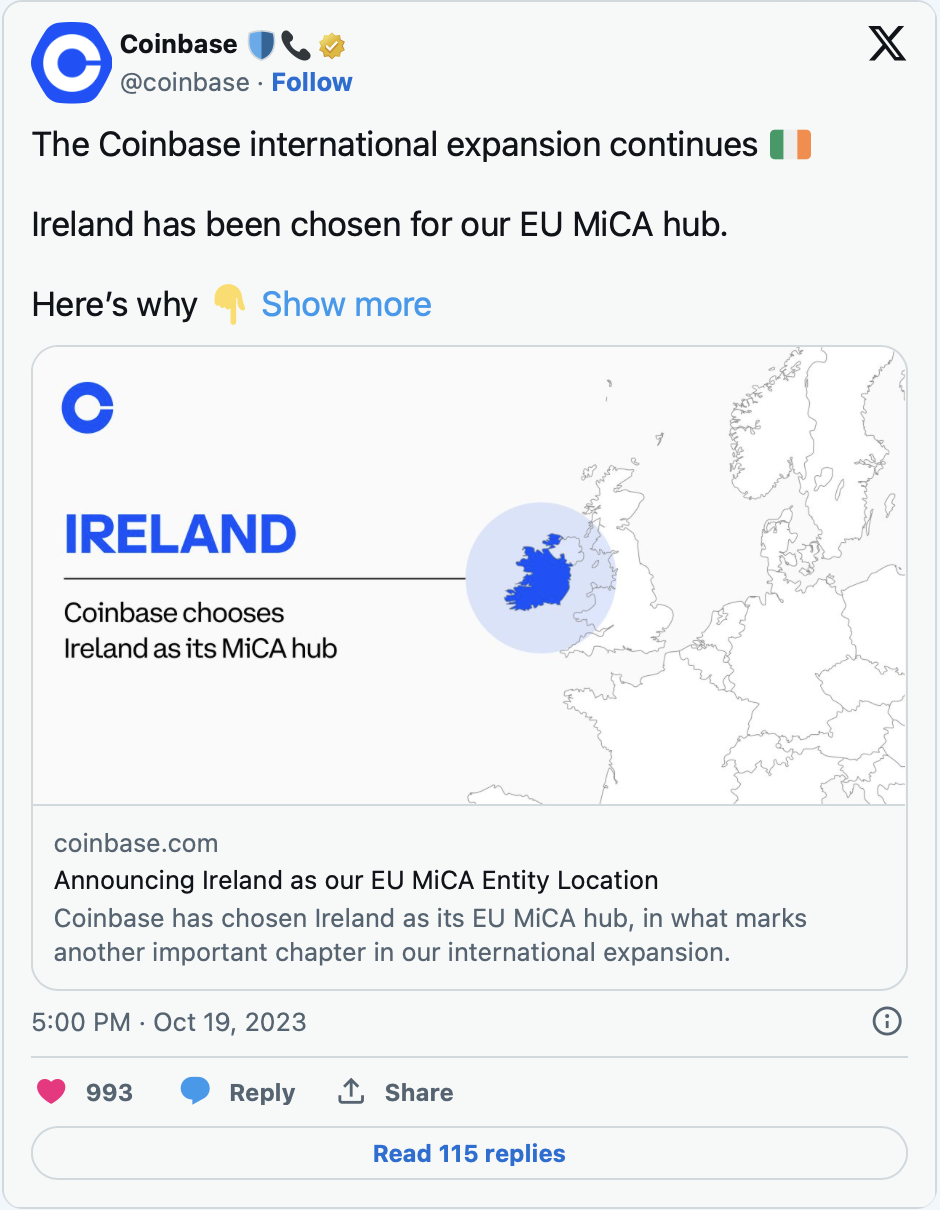Expand tweet text with Show more

pyautogui.click(x=346, y=304)
